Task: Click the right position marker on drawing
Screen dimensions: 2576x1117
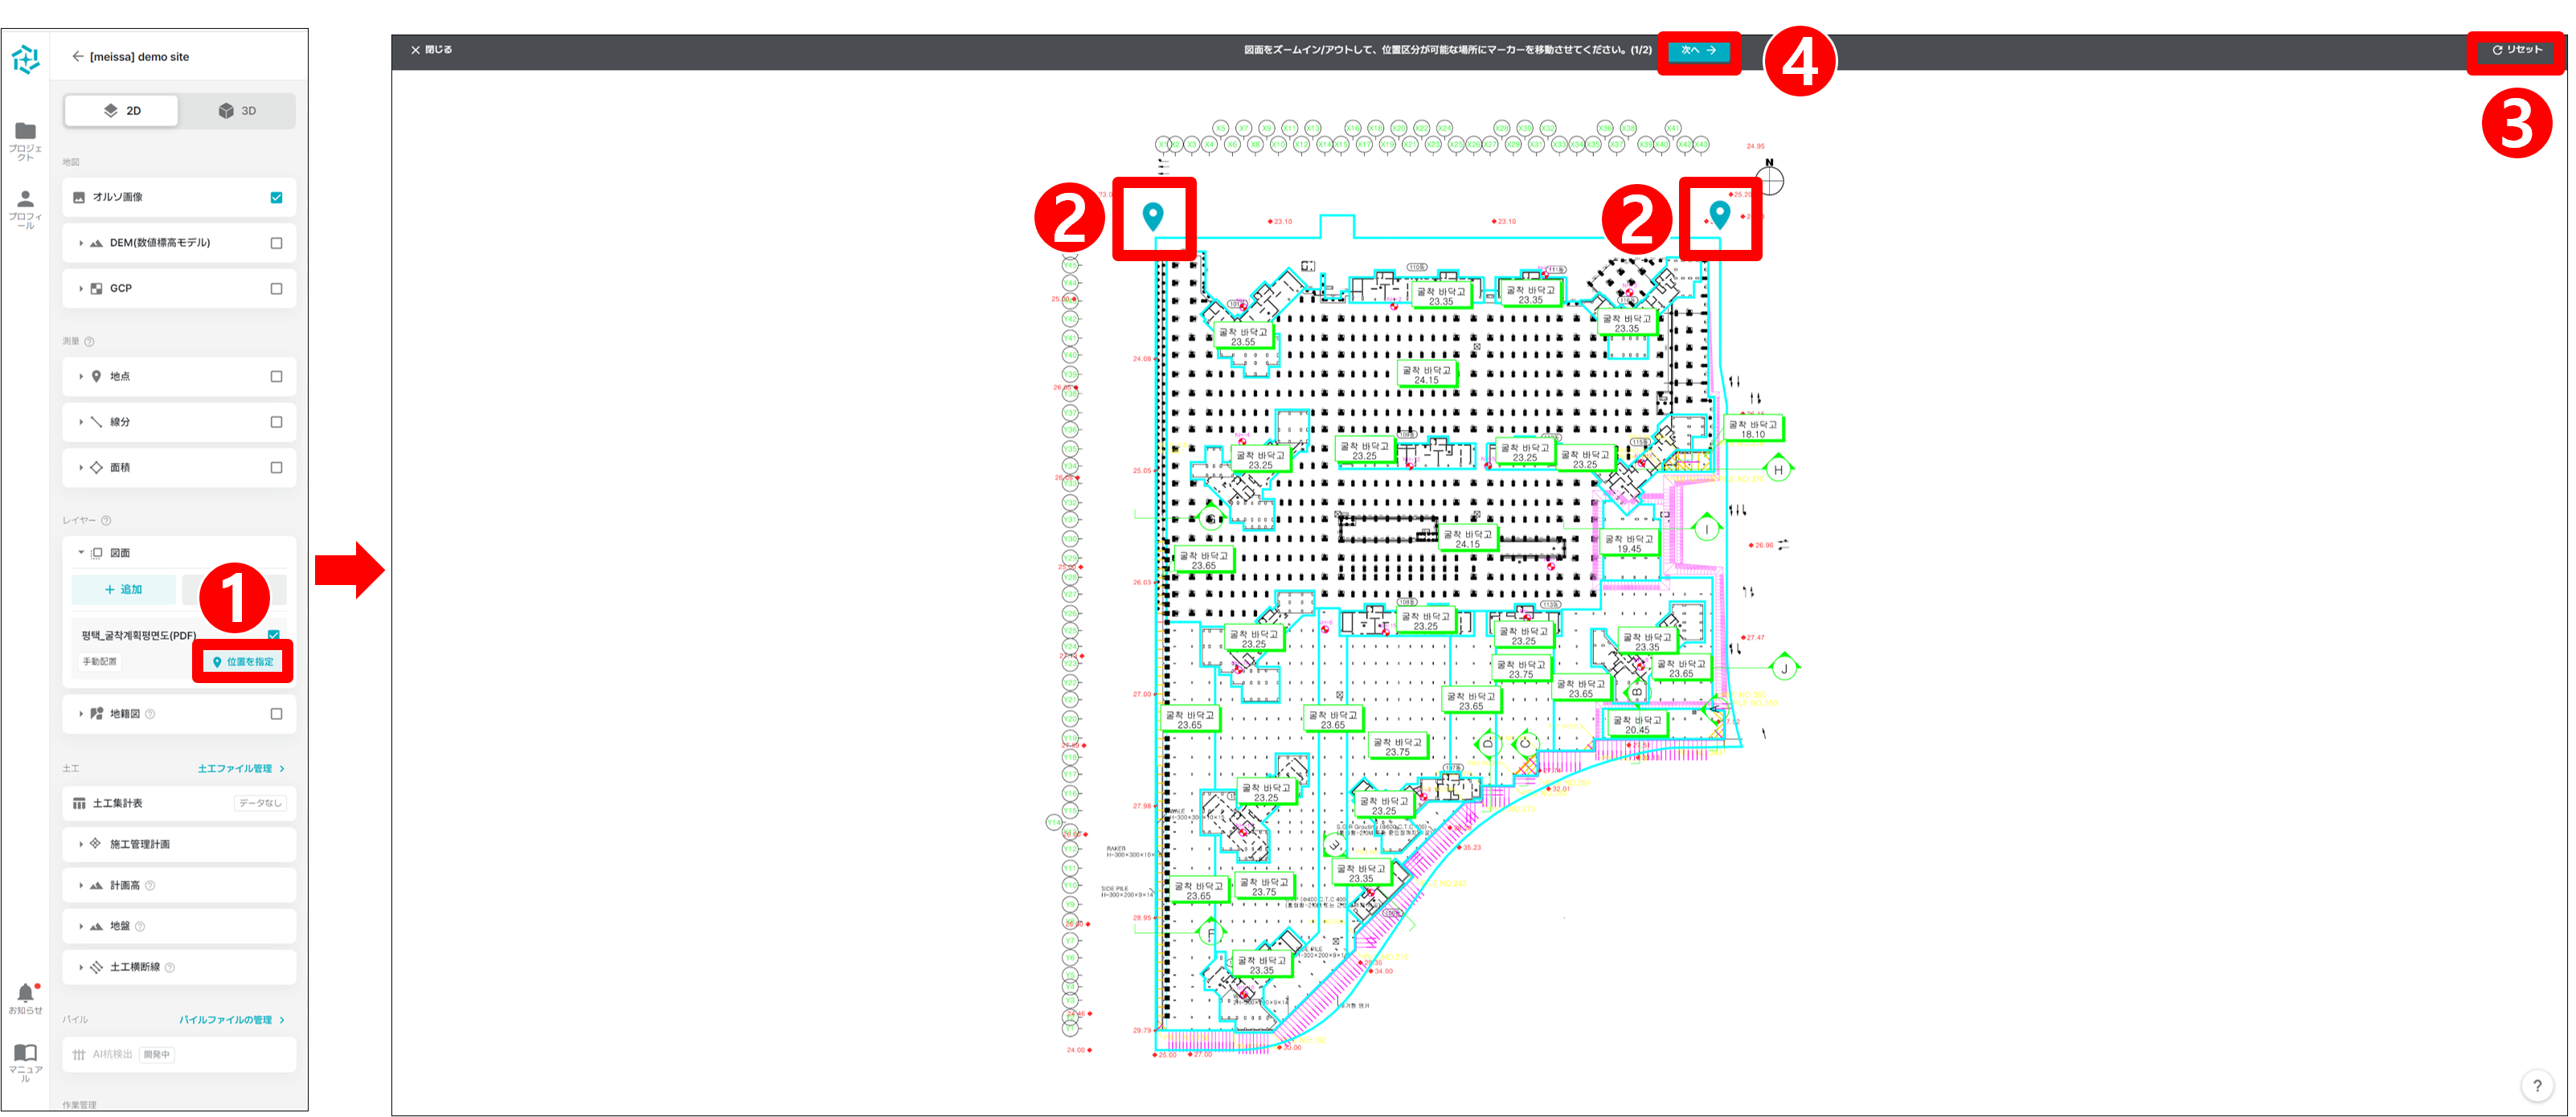Action: [1719, 214]
